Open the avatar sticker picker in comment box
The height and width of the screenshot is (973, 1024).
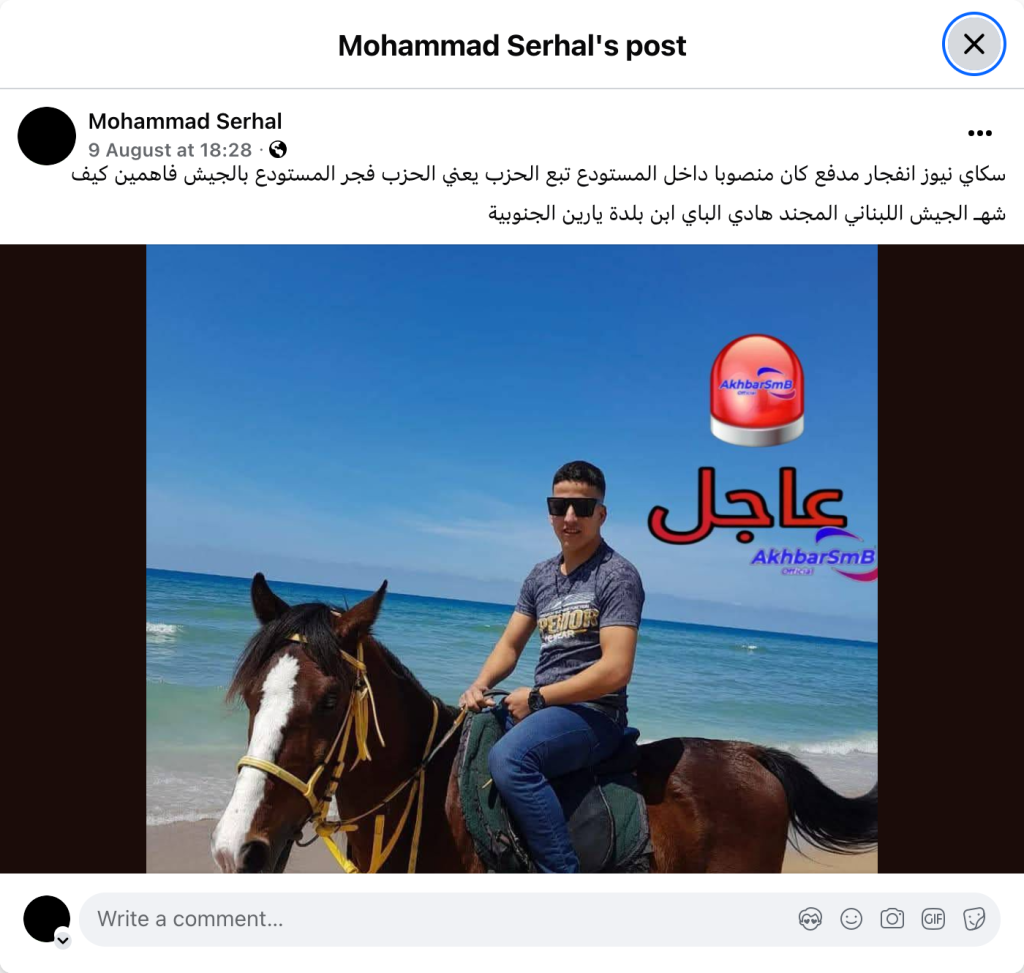tap(810, 919)
